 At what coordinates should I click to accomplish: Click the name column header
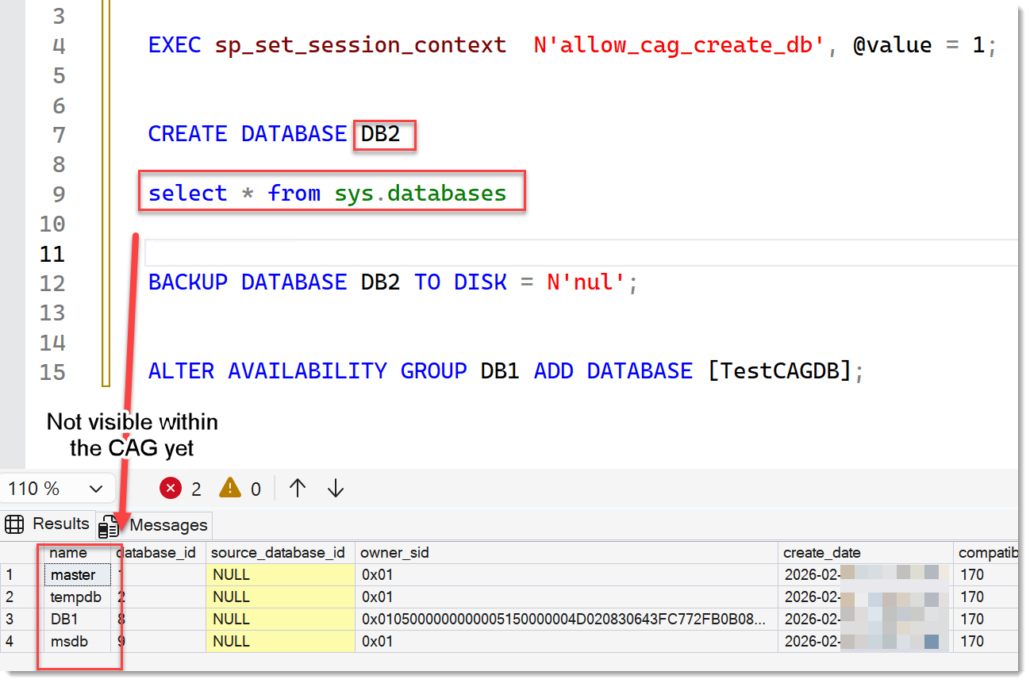tap(68, 552)
